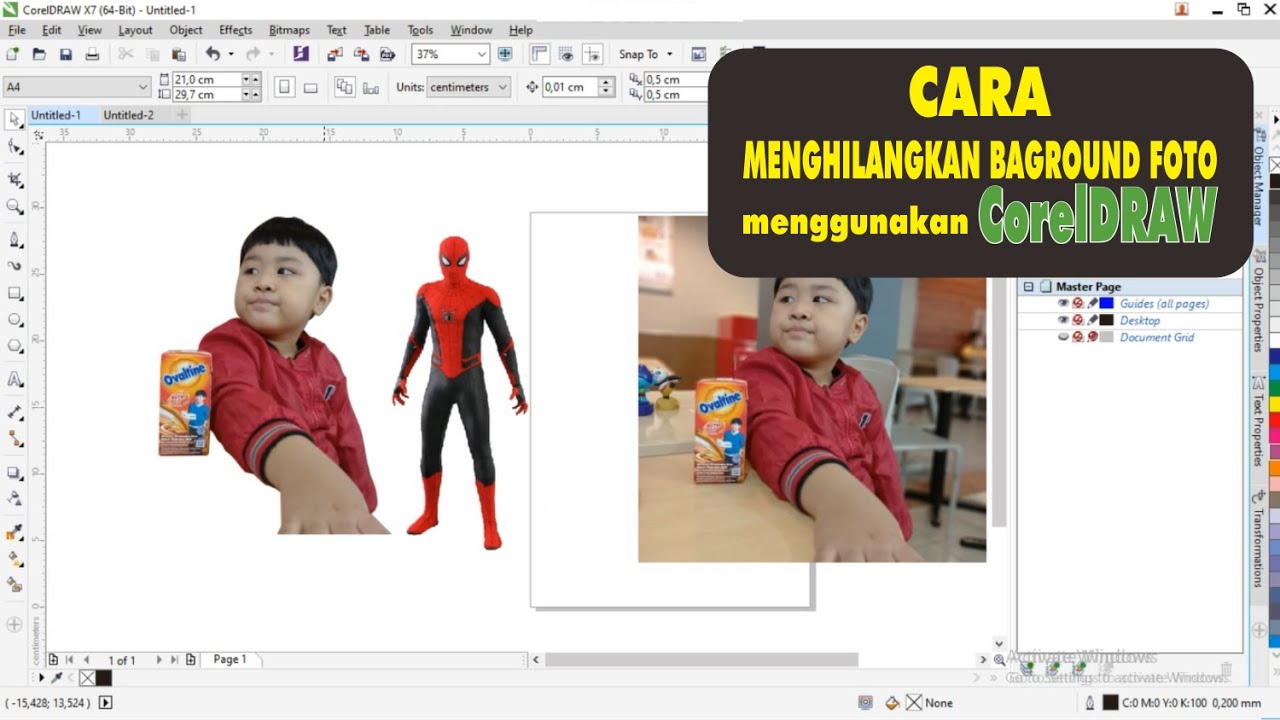Select the Crop tool
The image size is (1280, 720).
15,180
